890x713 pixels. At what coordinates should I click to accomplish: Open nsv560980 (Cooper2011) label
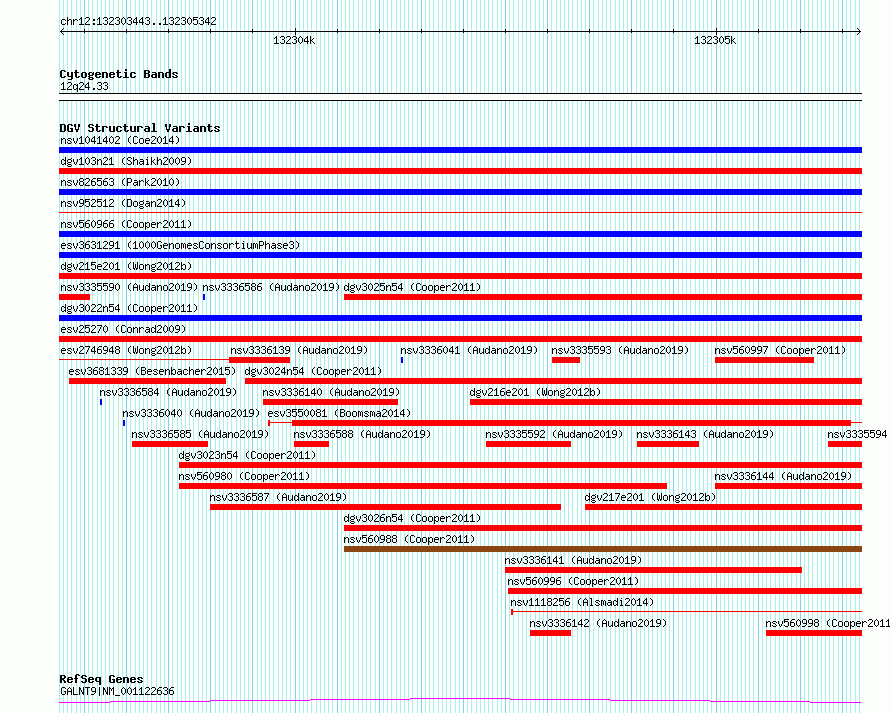click(x=244, y=476)
